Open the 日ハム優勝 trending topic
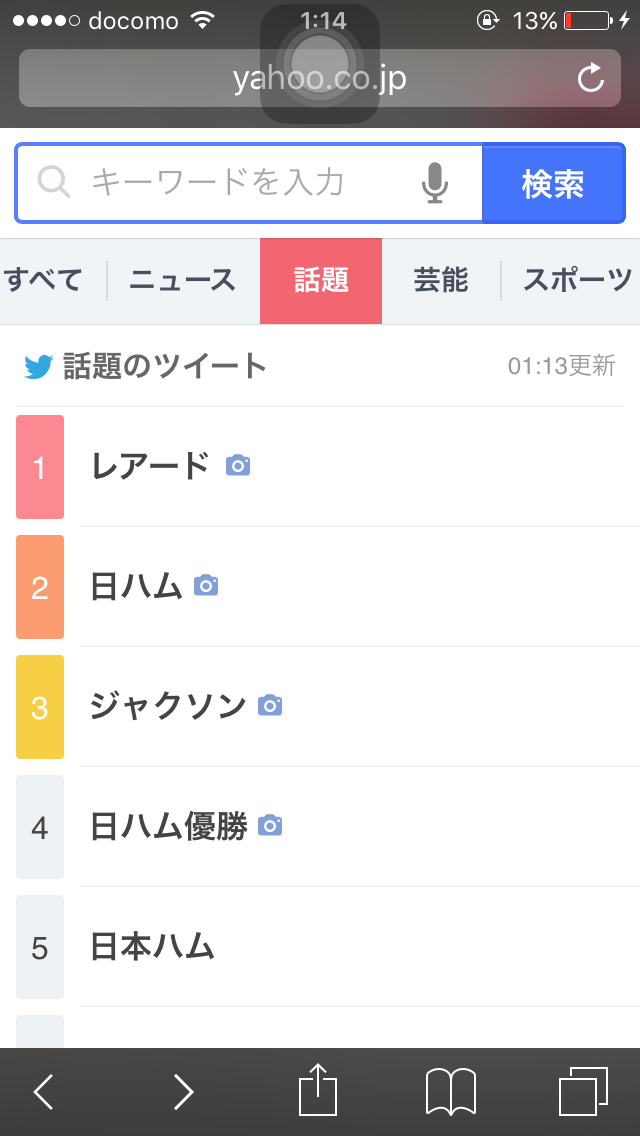This screenshot has height=1136, width=640. click(x=168, y=826)
